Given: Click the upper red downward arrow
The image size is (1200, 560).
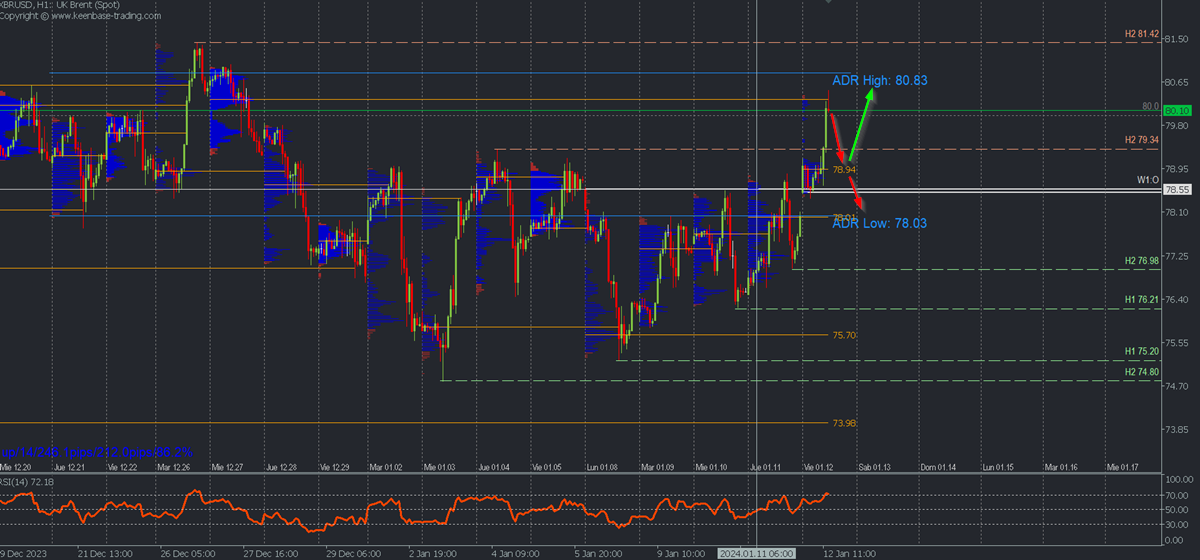Looking at the screenshot, I should point(838,137).
